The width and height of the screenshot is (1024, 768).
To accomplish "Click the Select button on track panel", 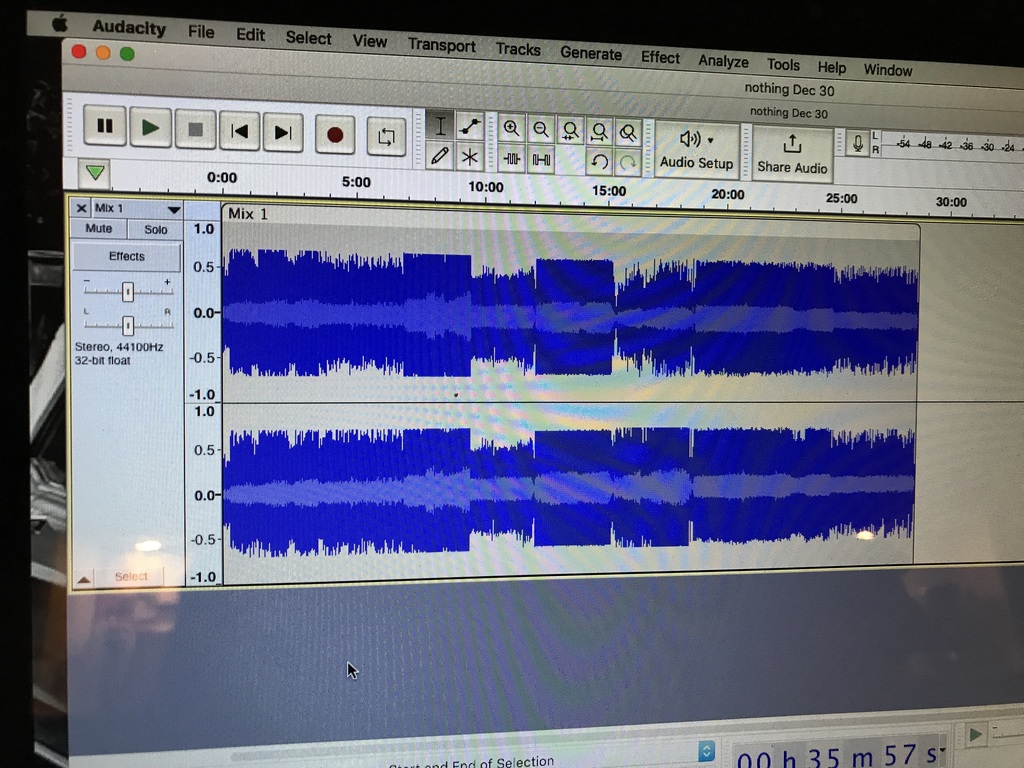I will coord(131,576).
